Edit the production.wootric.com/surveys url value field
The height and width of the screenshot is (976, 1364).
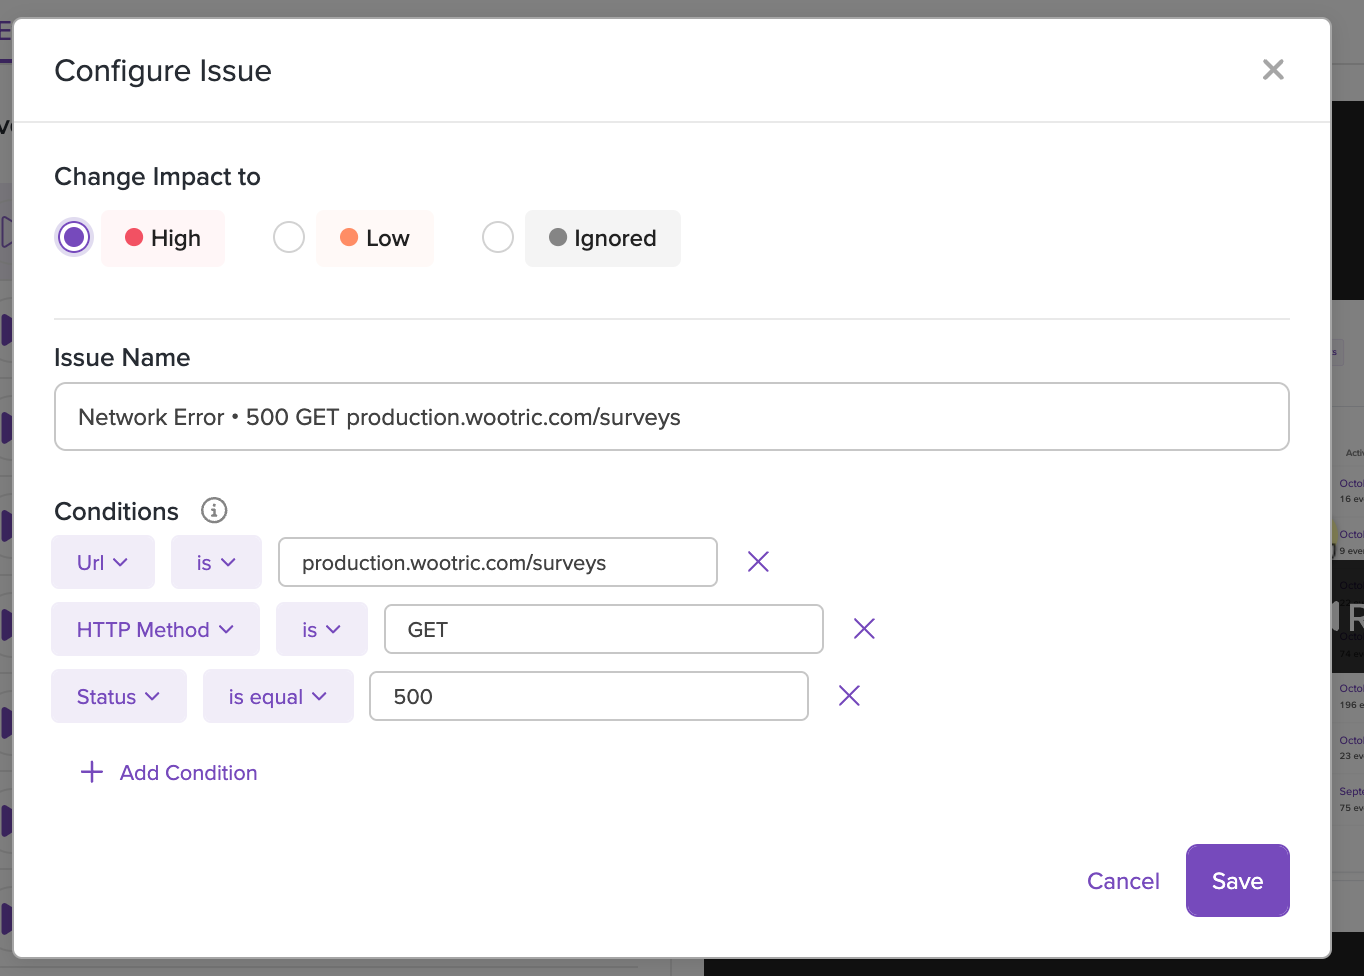pos(498,562)
